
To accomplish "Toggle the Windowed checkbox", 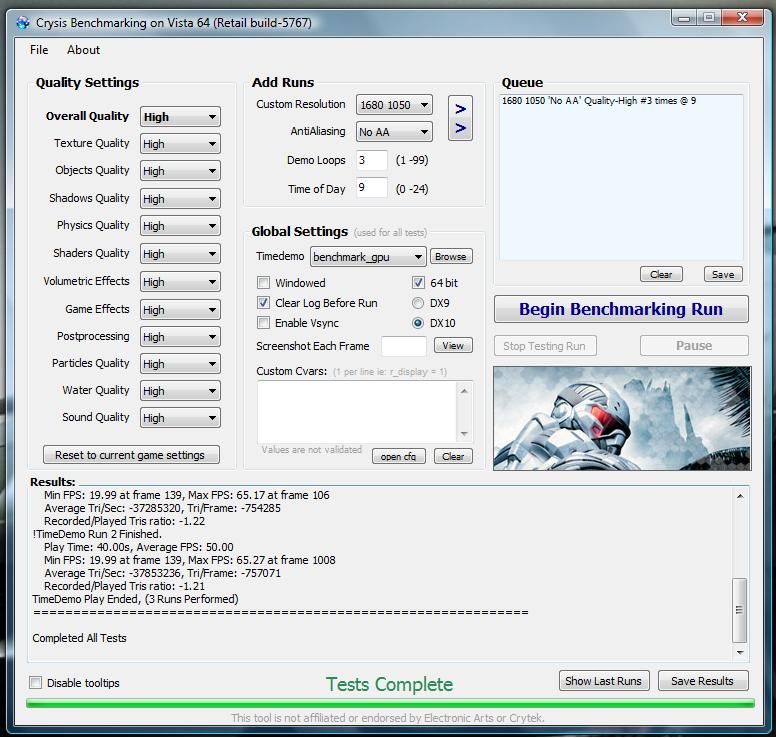I will point(263,283).
